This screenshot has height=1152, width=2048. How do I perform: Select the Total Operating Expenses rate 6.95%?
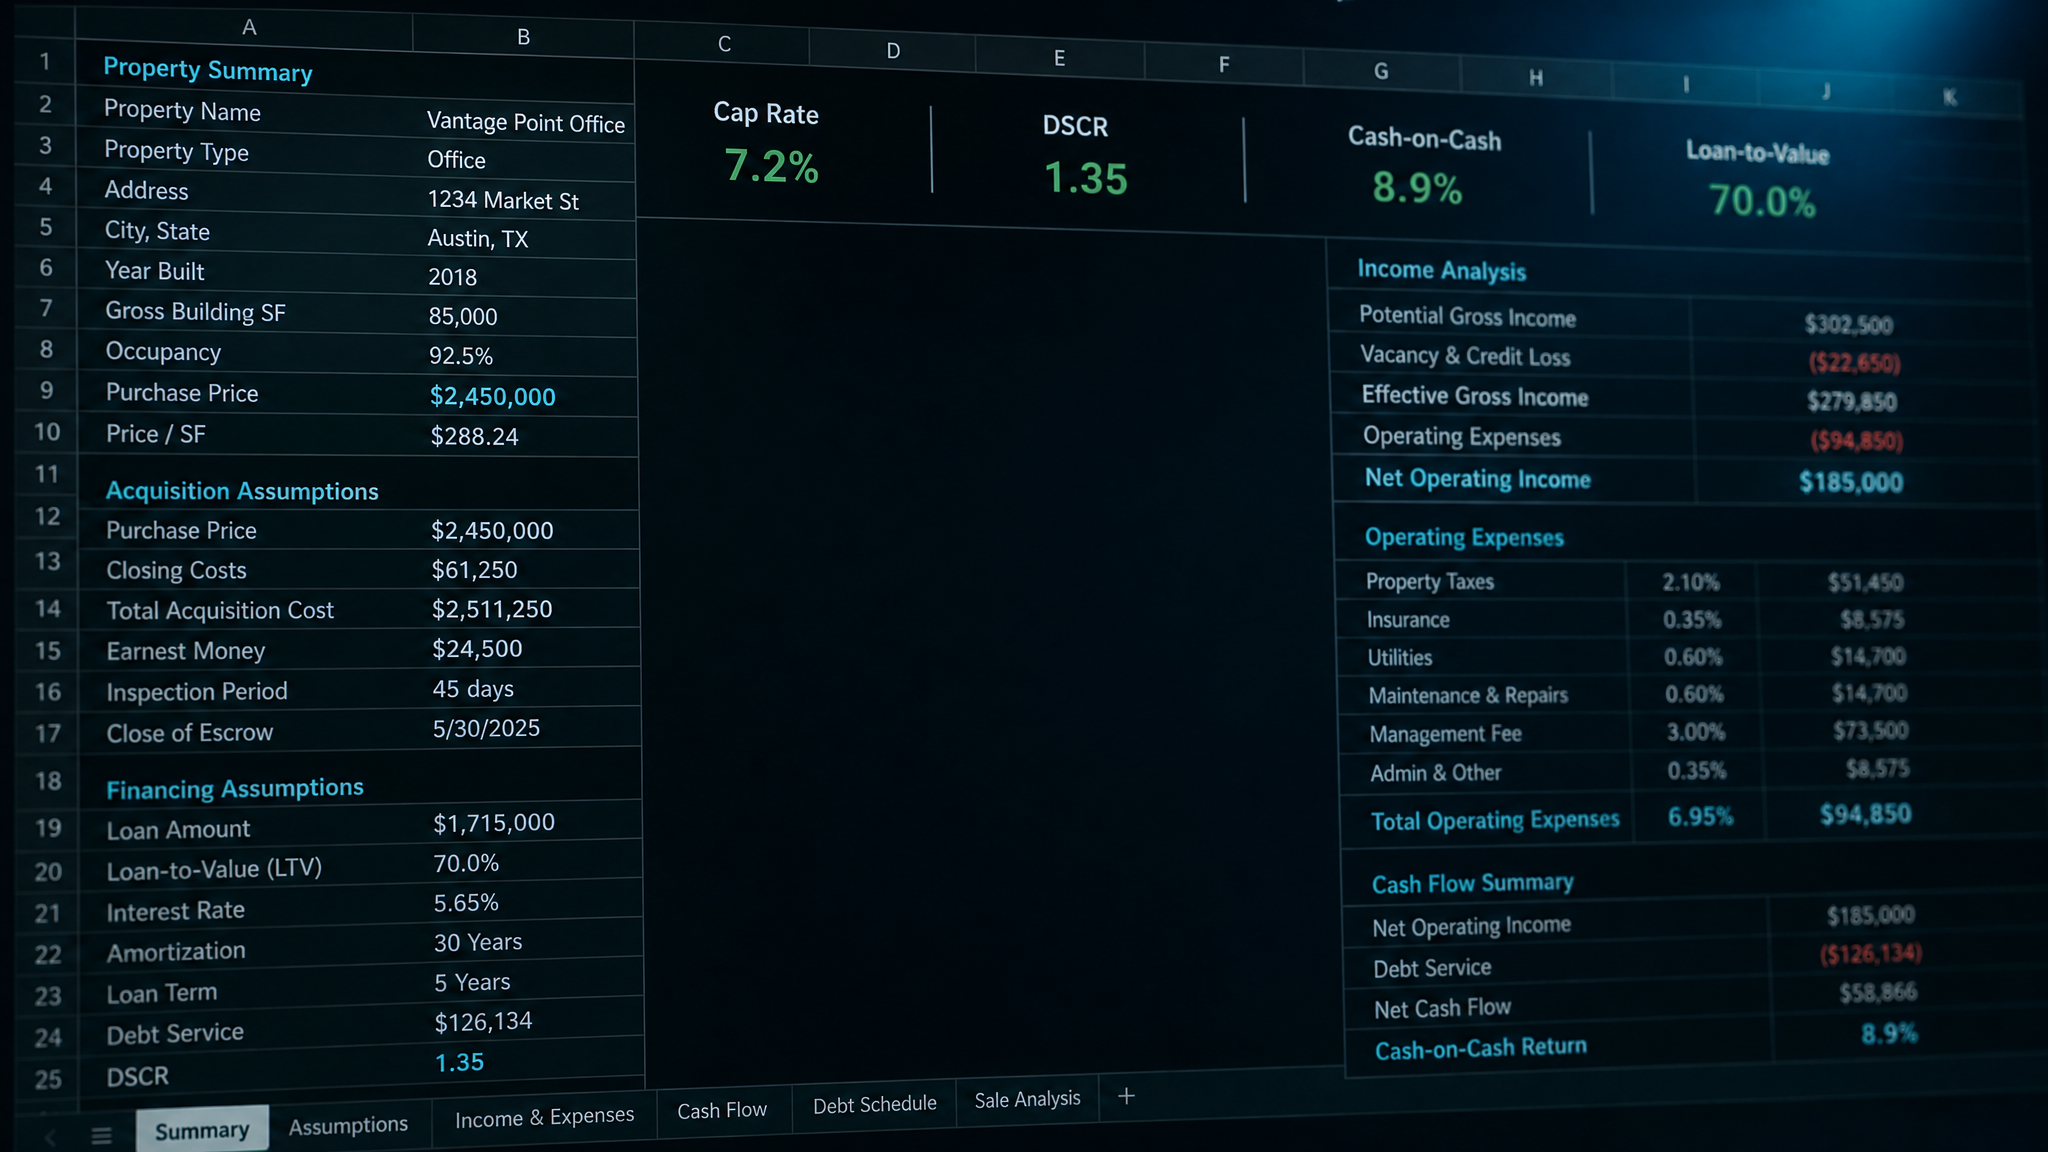(x=1700, y=817)
